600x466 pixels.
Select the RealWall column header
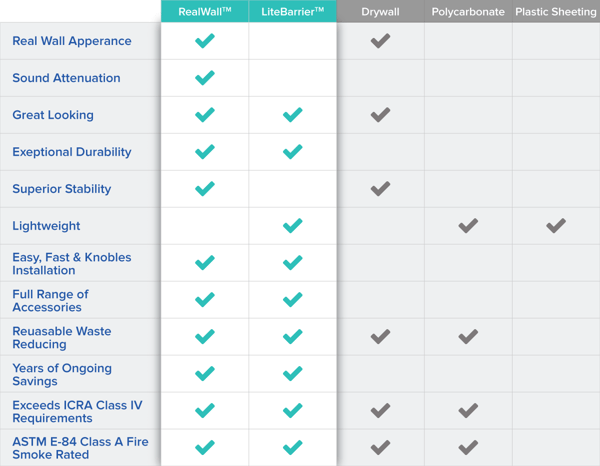point(205,11)
